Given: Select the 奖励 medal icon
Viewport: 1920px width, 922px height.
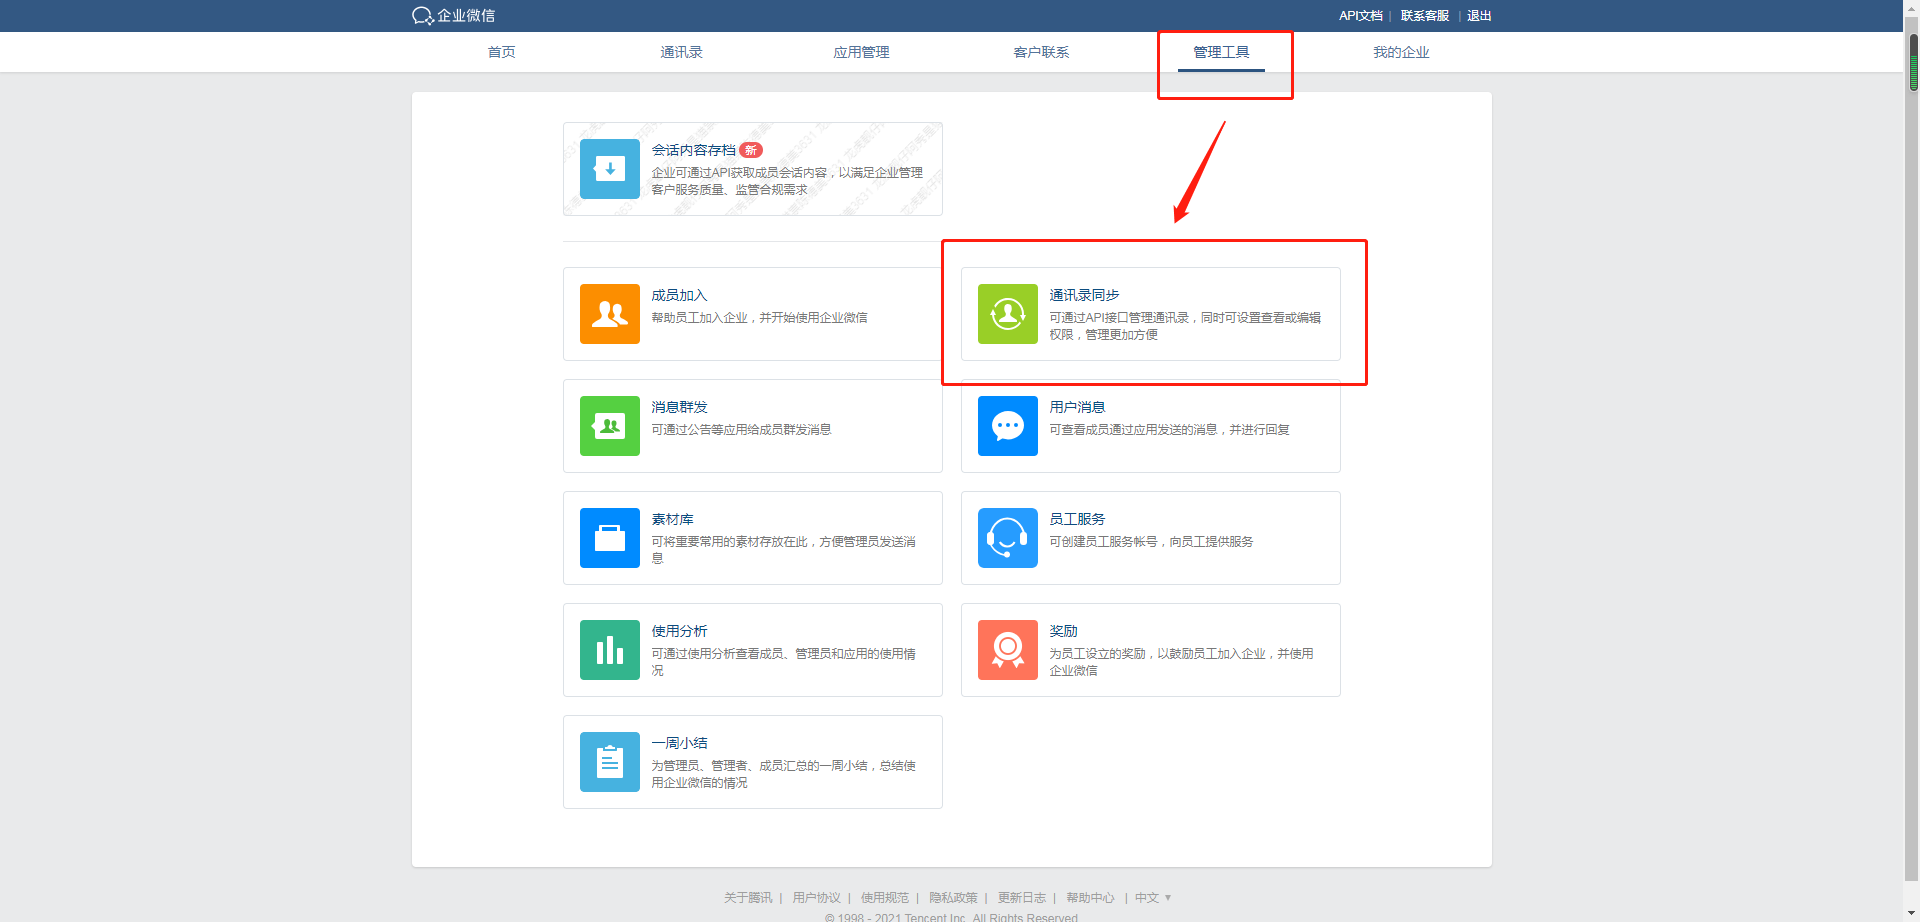Looking at the screenshot, I should (x=1007, y=649).
